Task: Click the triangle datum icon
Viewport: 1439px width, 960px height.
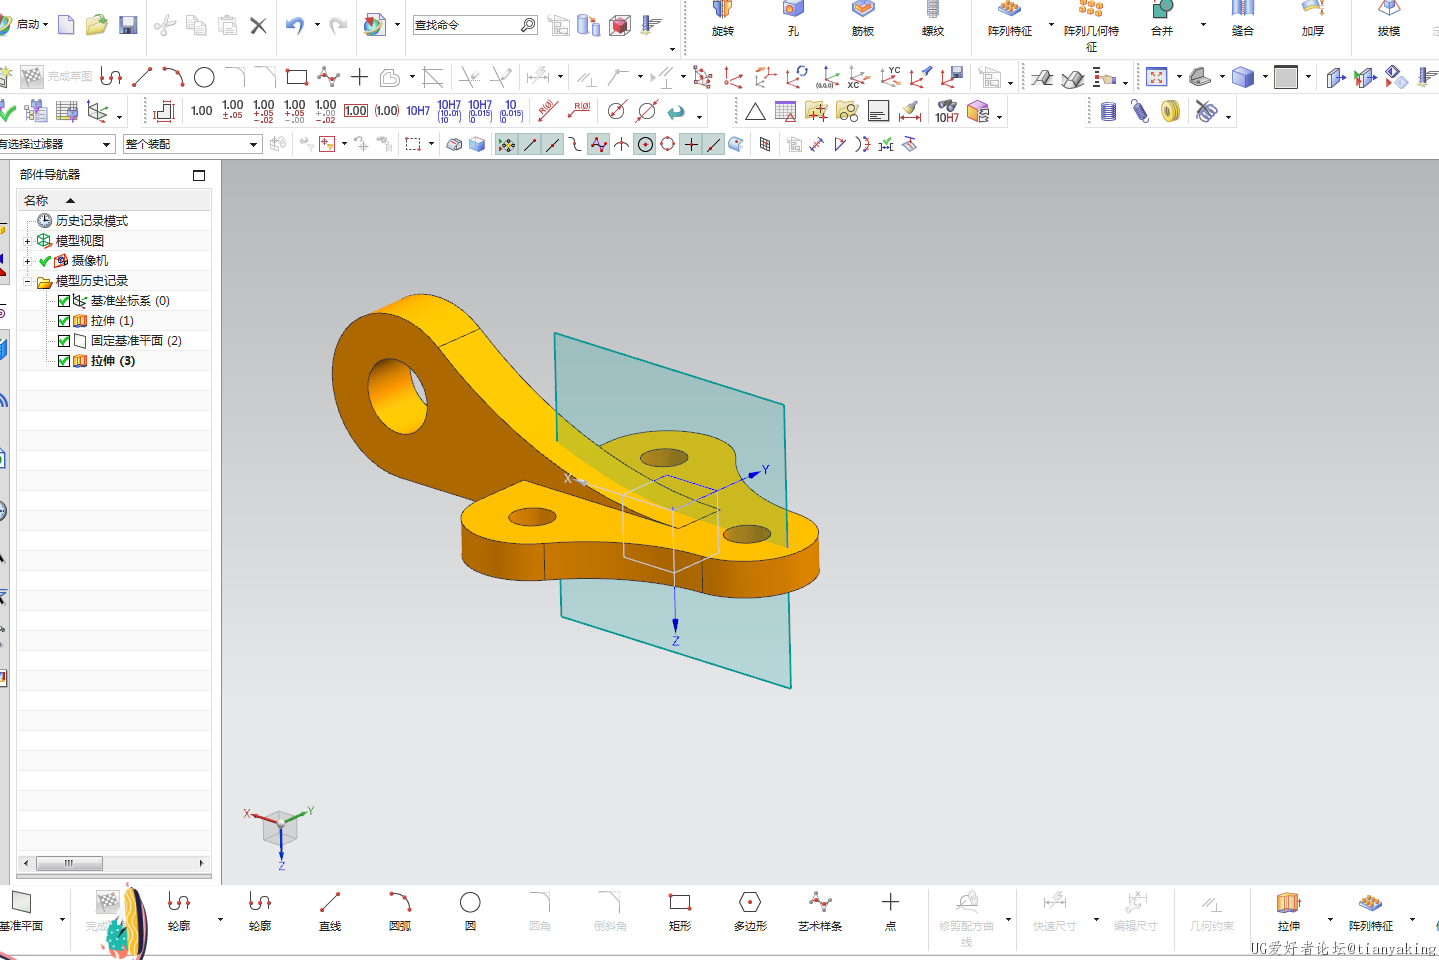Action: click(x=755, y=111)
